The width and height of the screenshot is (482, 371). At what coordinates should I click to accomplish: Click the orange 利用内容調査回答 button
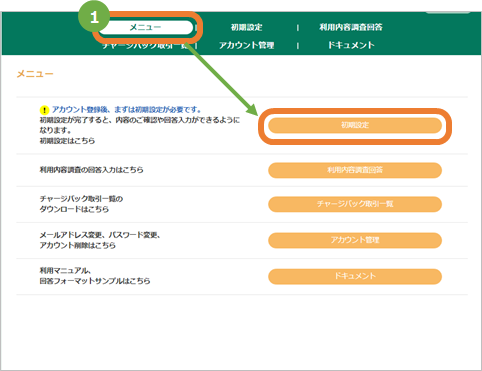tap(355, 170)
